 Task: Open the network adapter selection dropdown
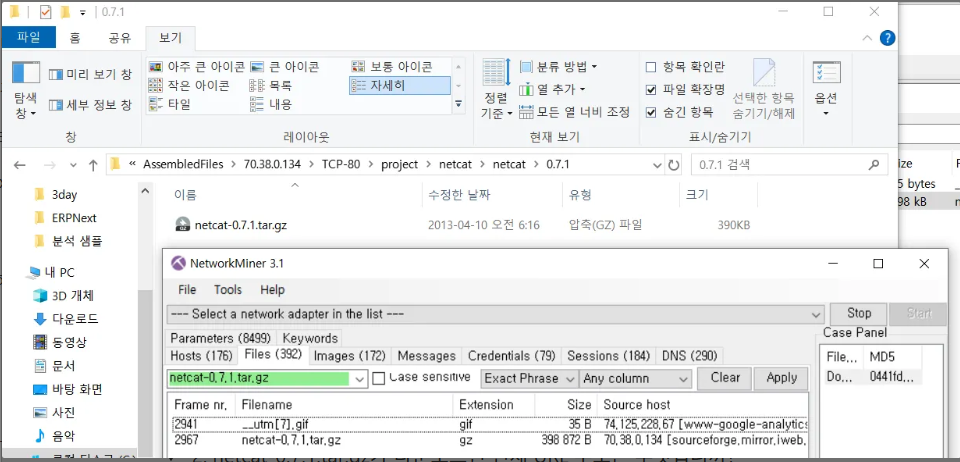pyautogui.click(x=495, y=315)
